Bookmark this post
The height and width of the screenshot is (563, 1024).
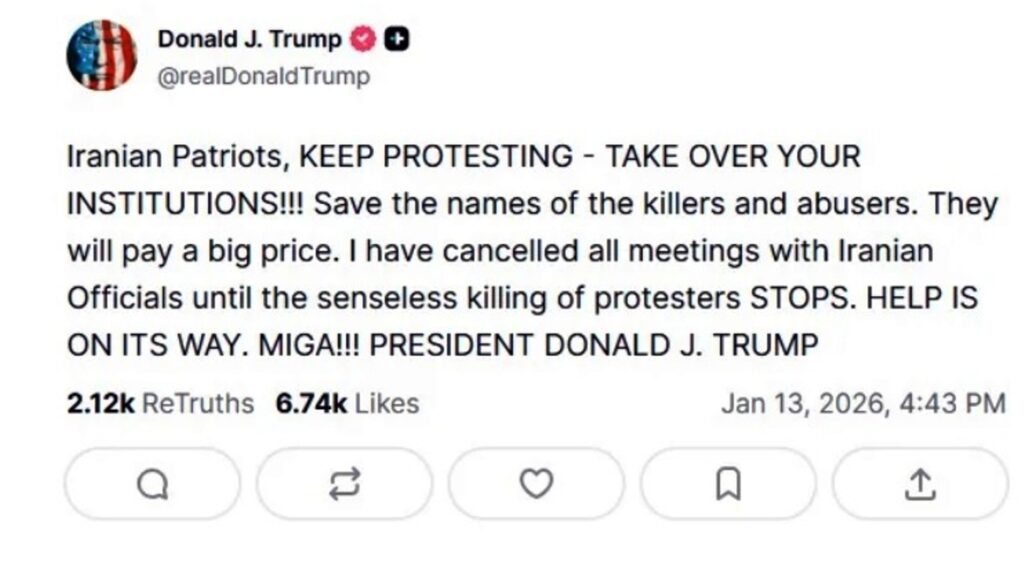[728, 485]
